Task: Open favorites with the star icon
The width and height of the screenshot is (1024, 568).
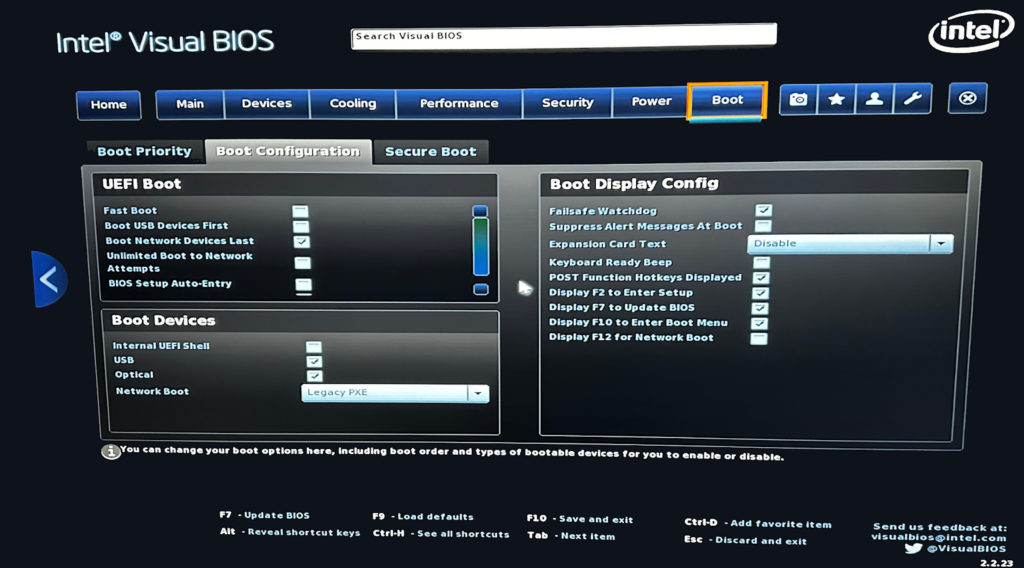Action: [836, 99]
